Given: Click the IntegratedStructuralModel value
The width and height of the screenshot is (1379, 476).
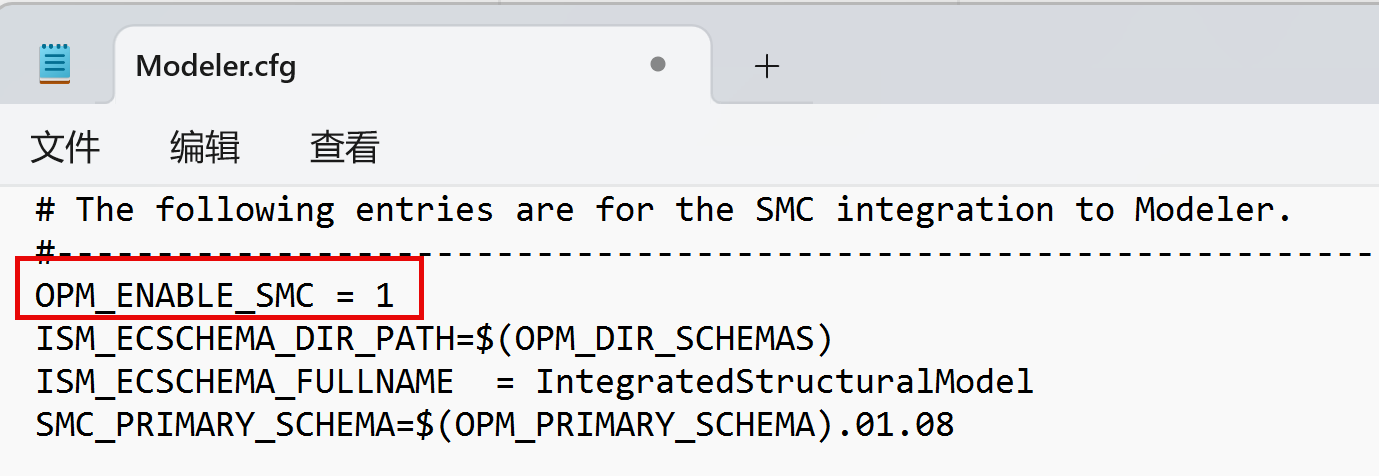Looking at the screenshot, I should pos(784,382).
